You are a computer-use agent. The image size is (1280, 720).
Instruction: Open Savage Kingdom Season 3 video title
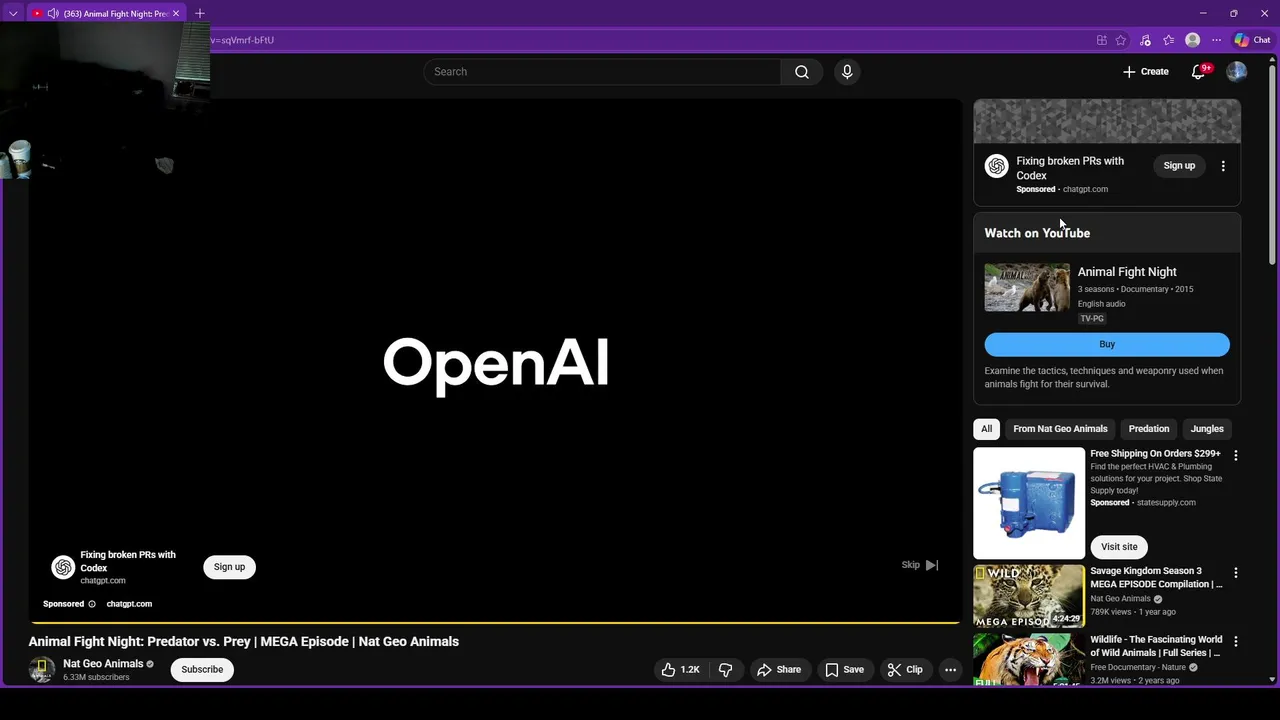pos(1156,578)
